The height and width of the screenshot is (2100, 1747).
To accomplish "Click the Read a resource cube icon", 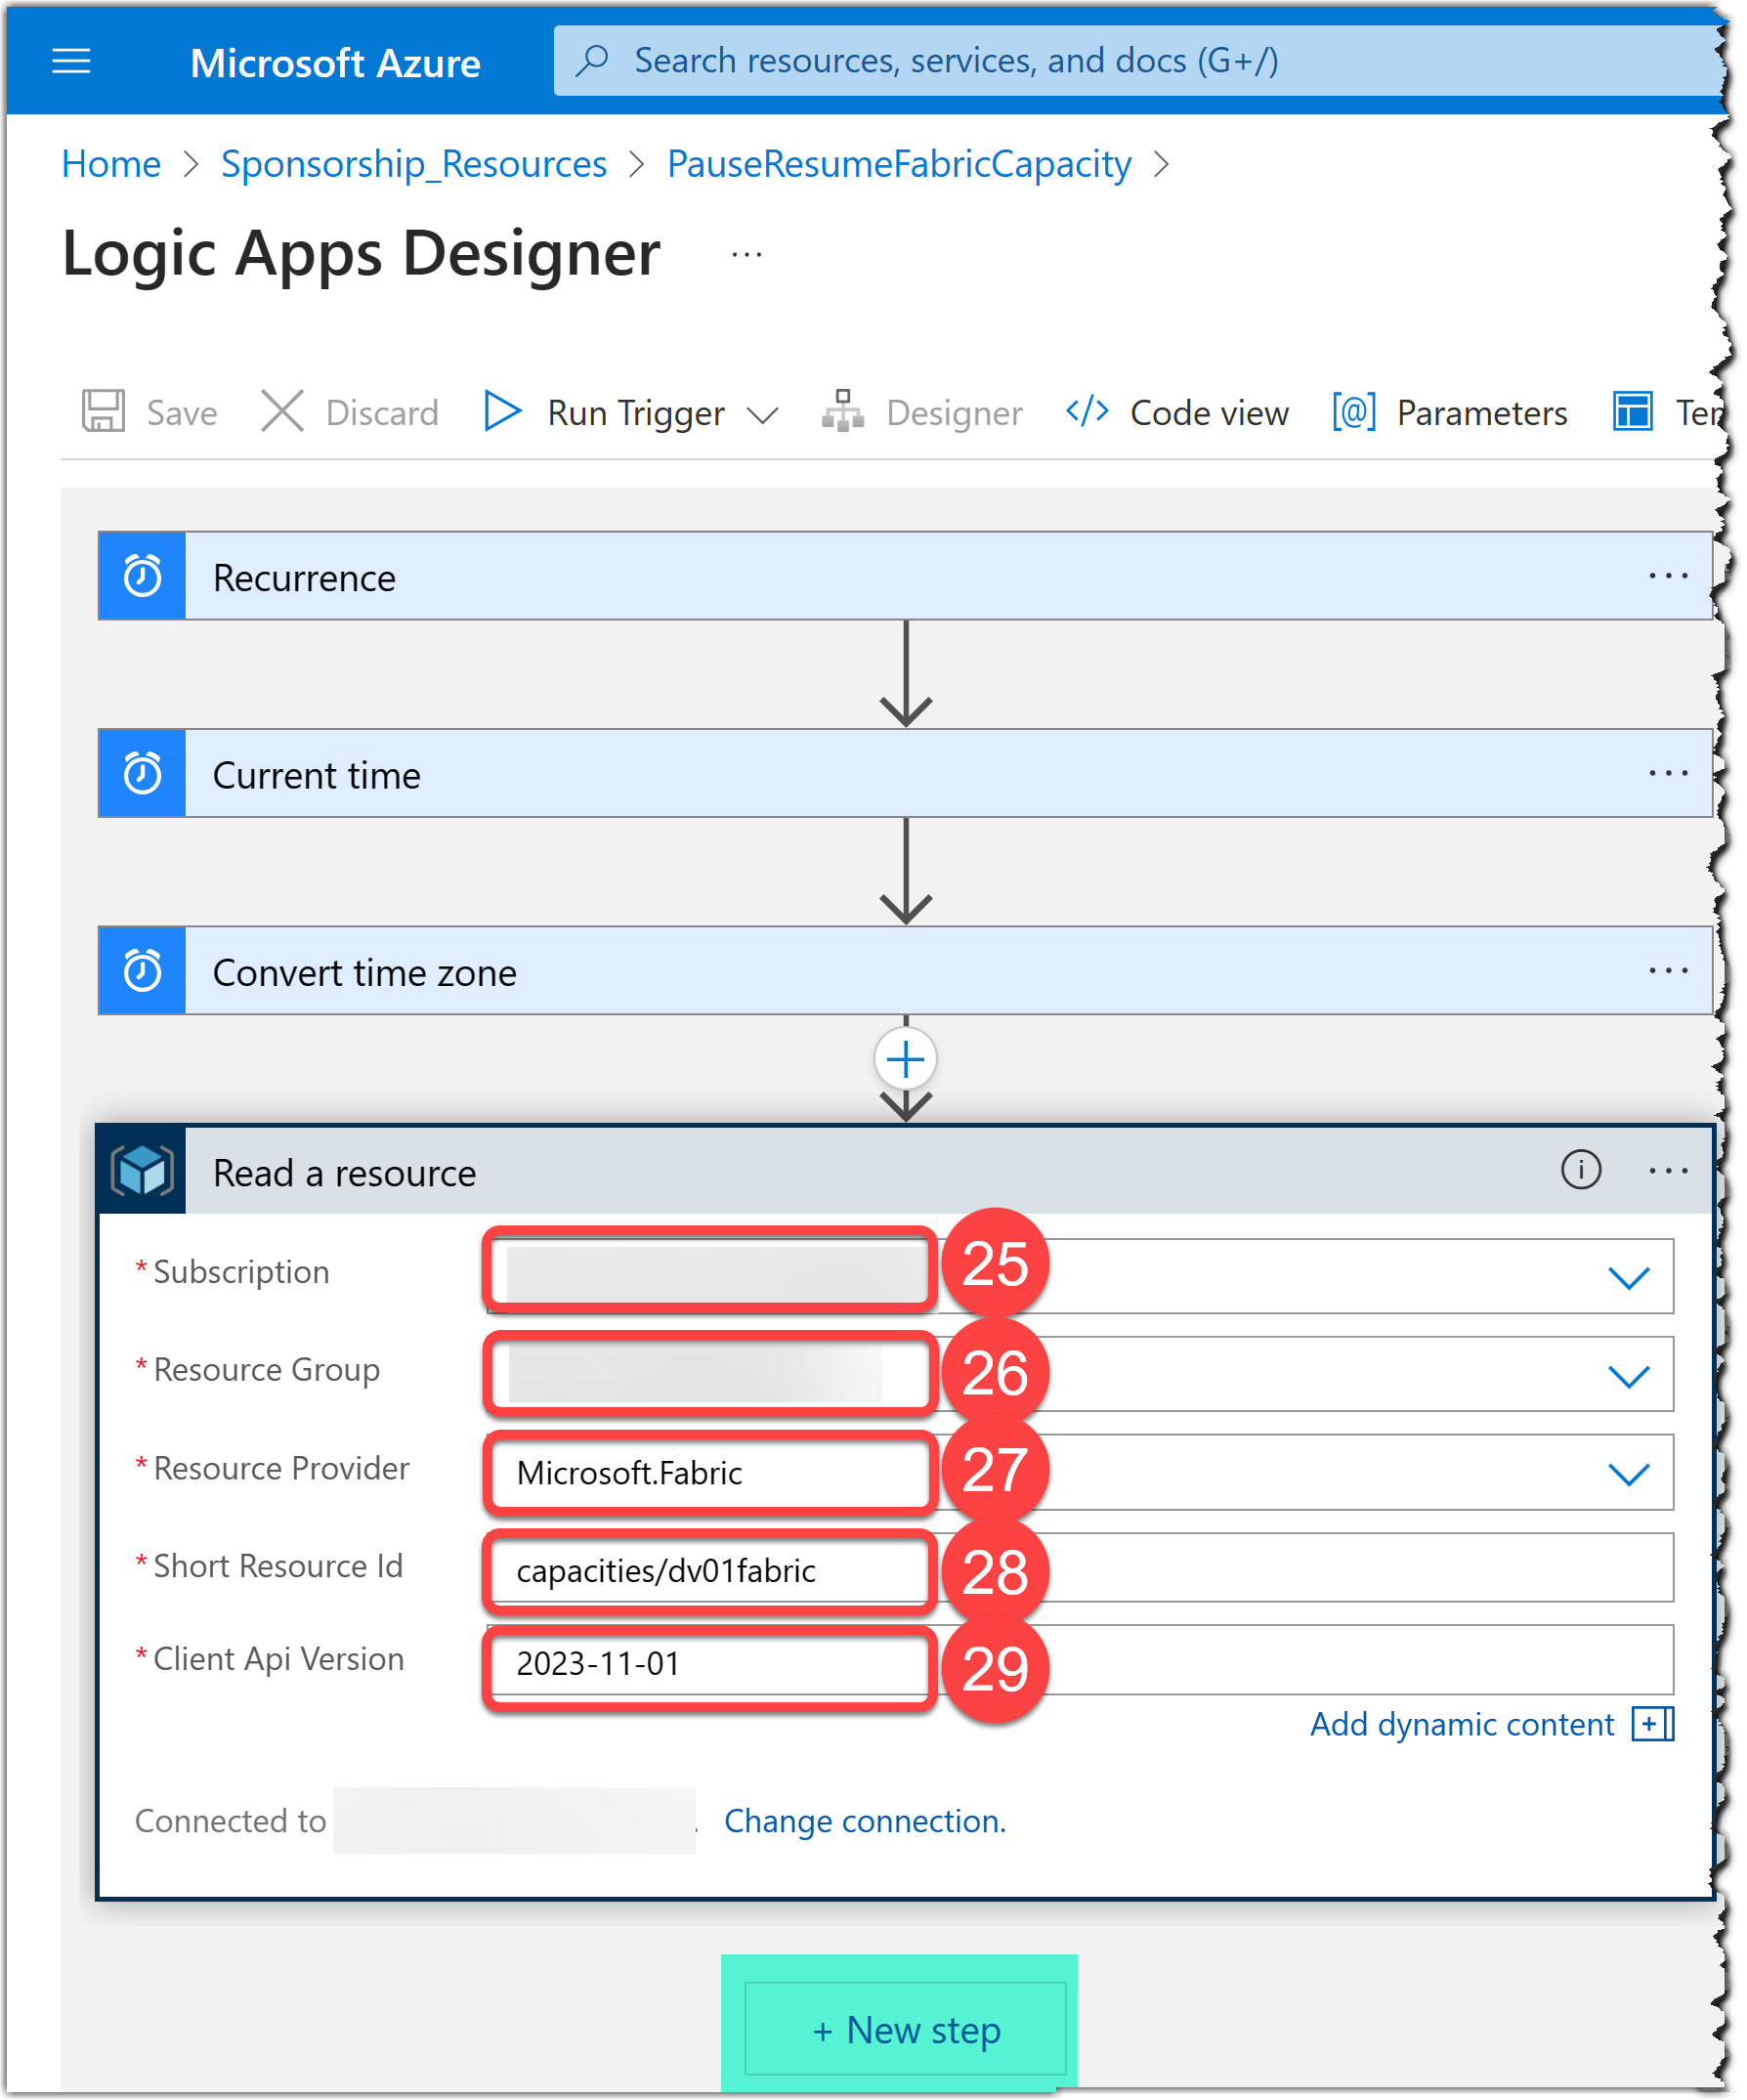I will coord(142,1171).
